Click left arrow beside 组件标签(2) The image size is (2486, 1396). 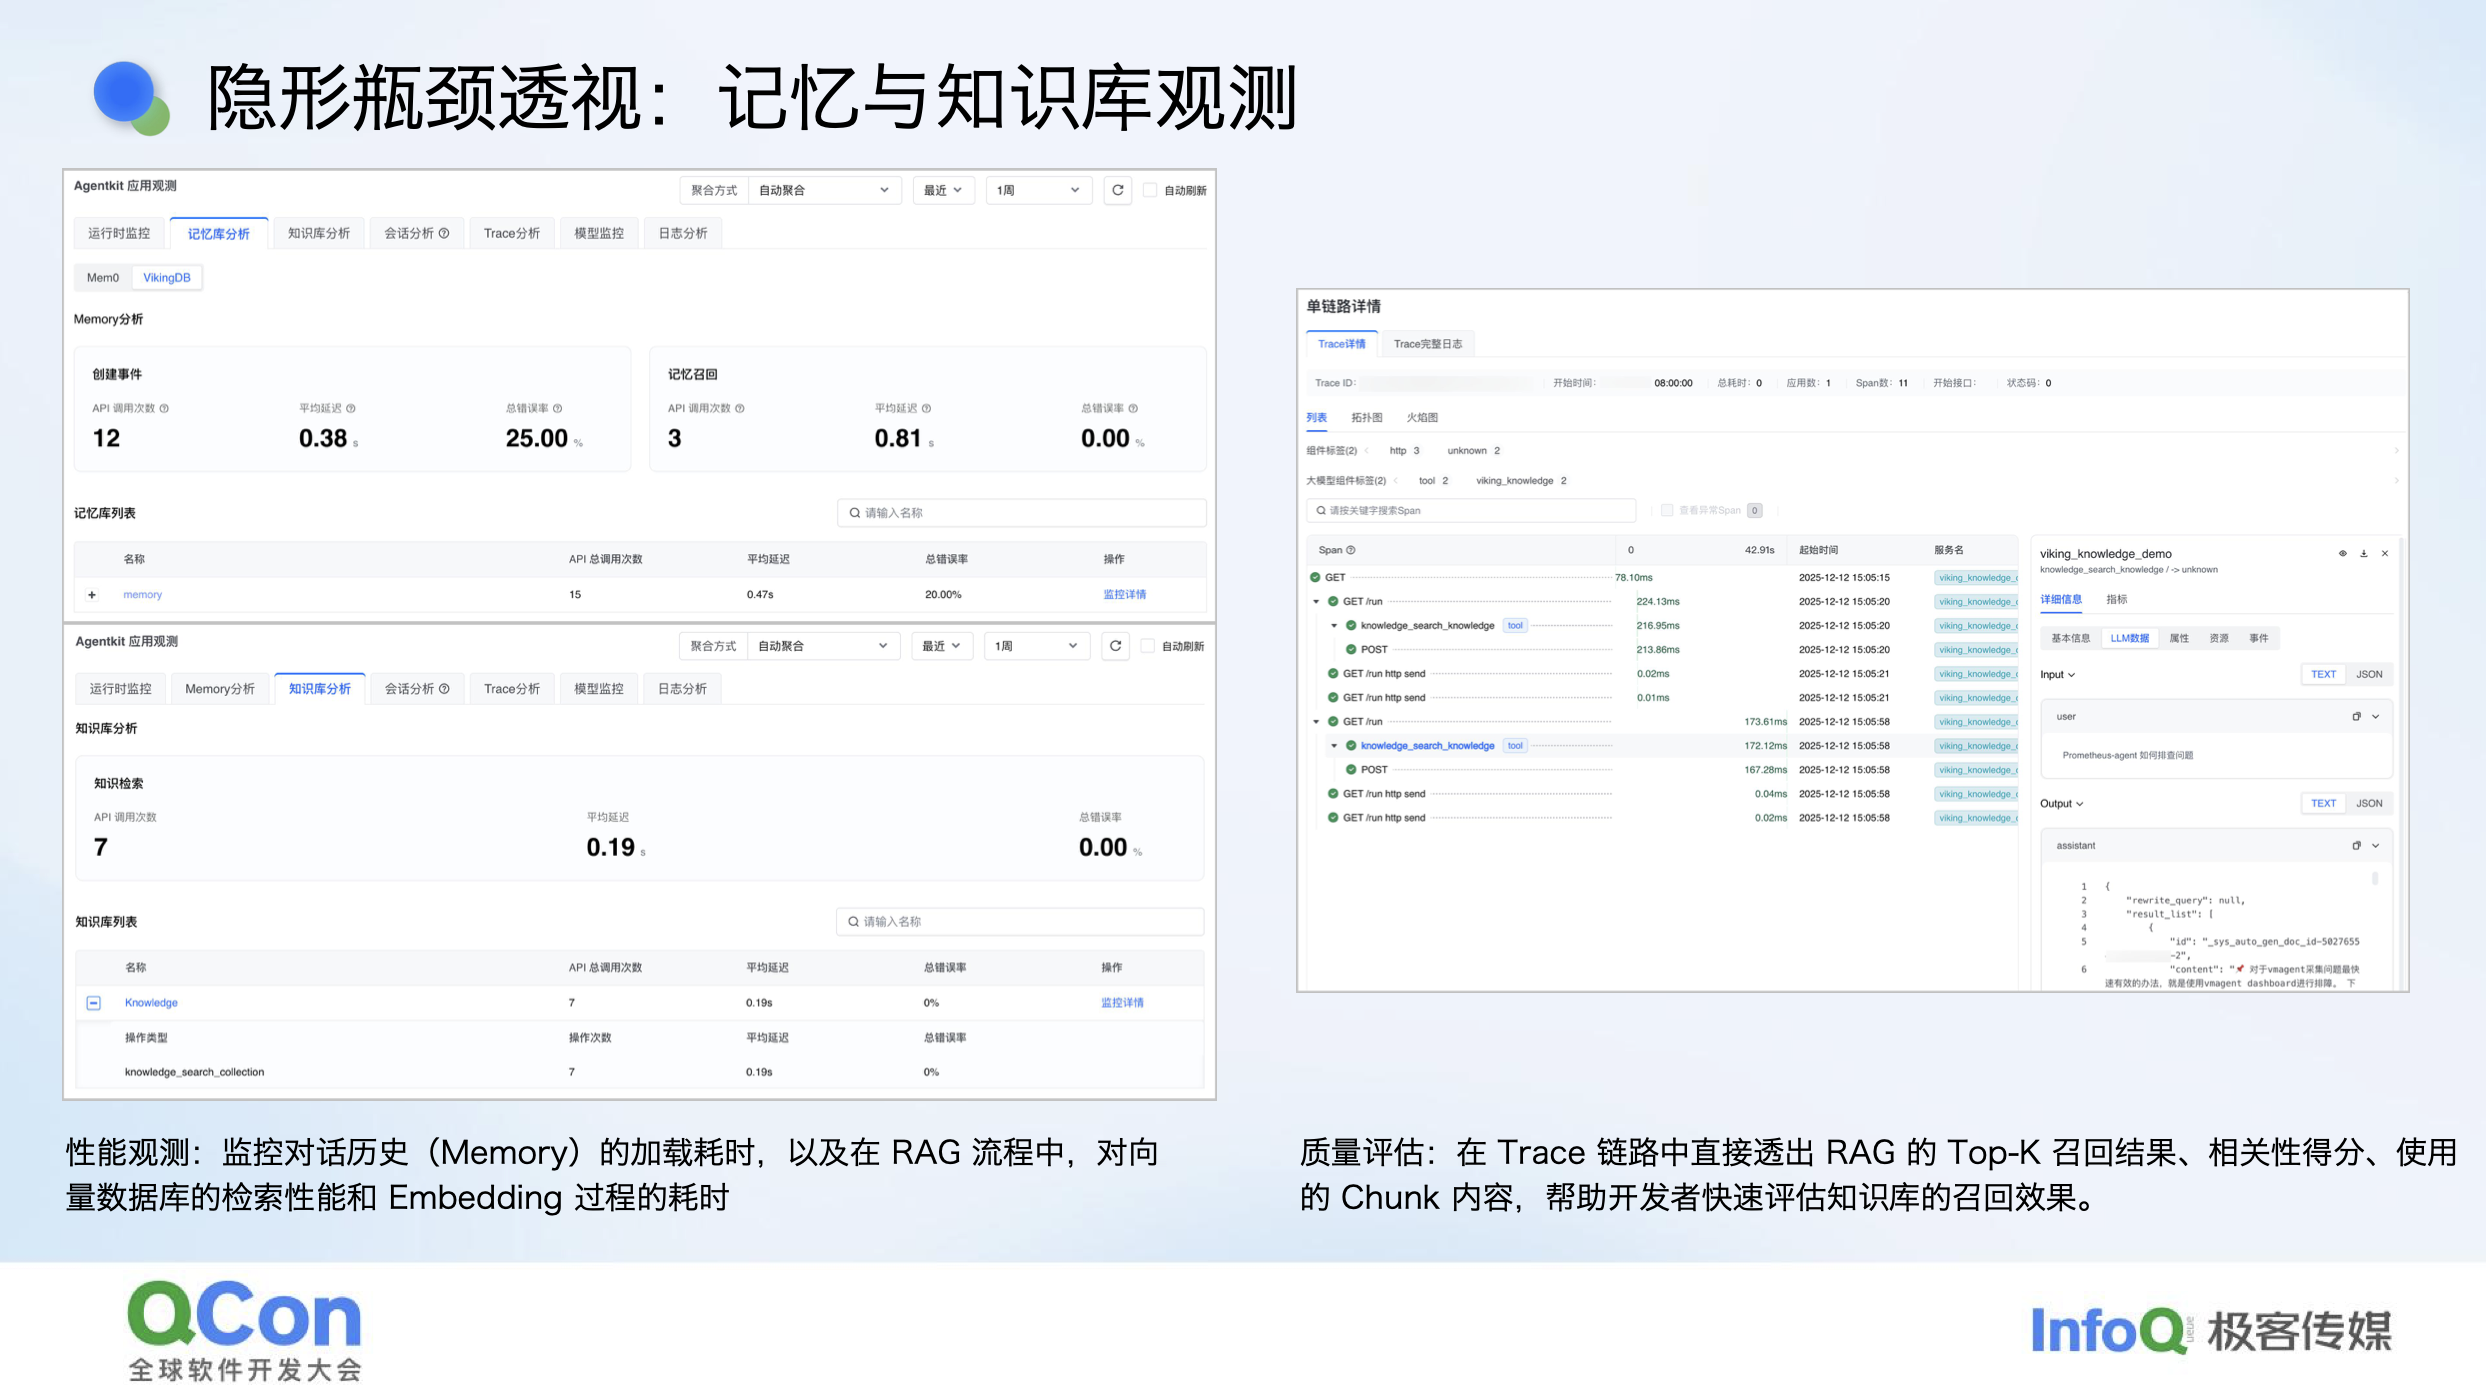(1367, 450)
